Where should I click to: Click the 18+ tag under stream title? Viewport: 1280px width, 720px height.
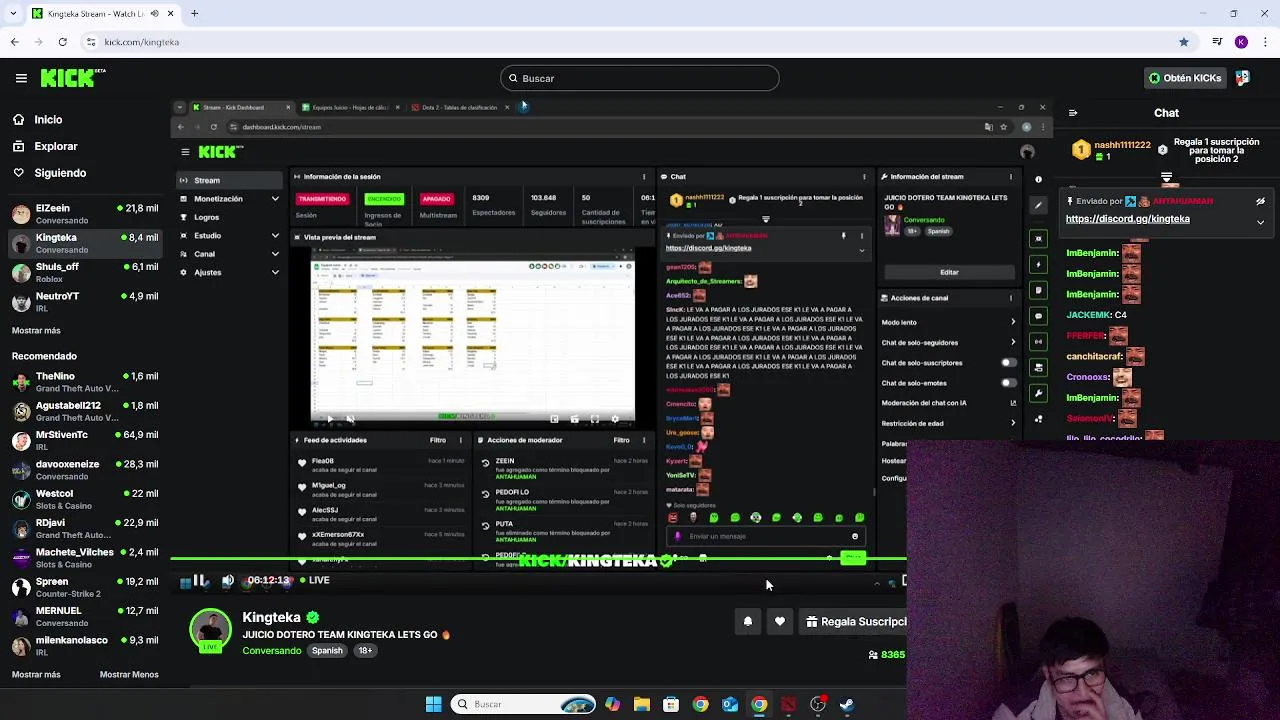[x=365, y=651]
